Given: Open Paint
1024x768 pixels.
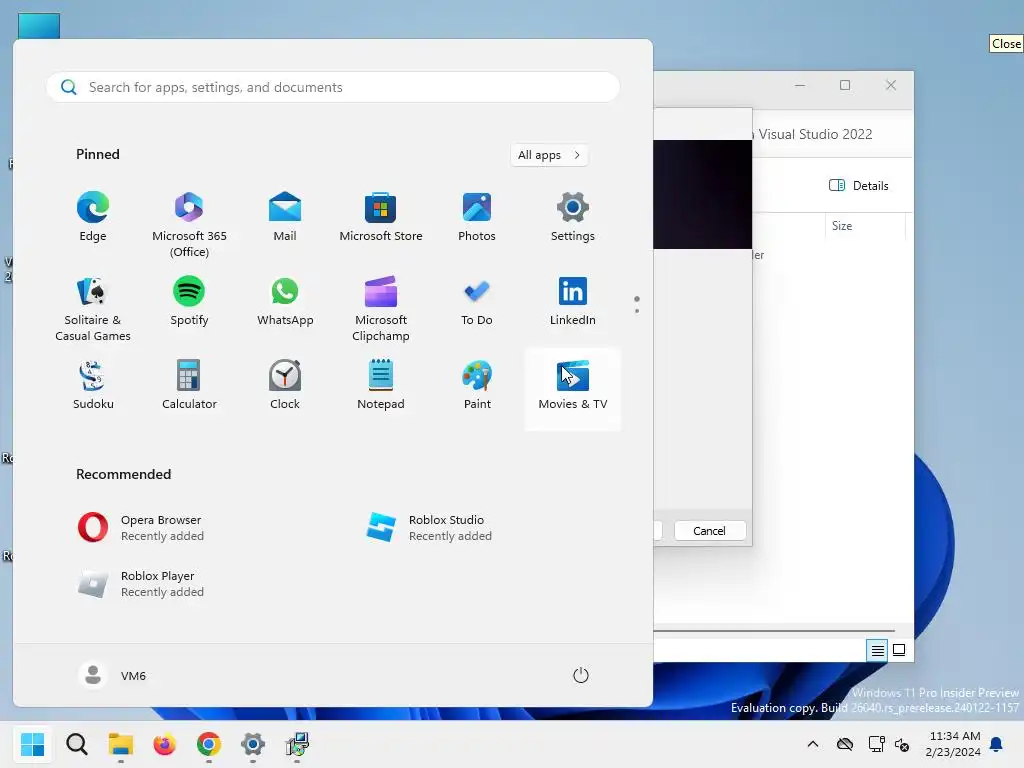Looking at the screenshot, I should [477, 385].
